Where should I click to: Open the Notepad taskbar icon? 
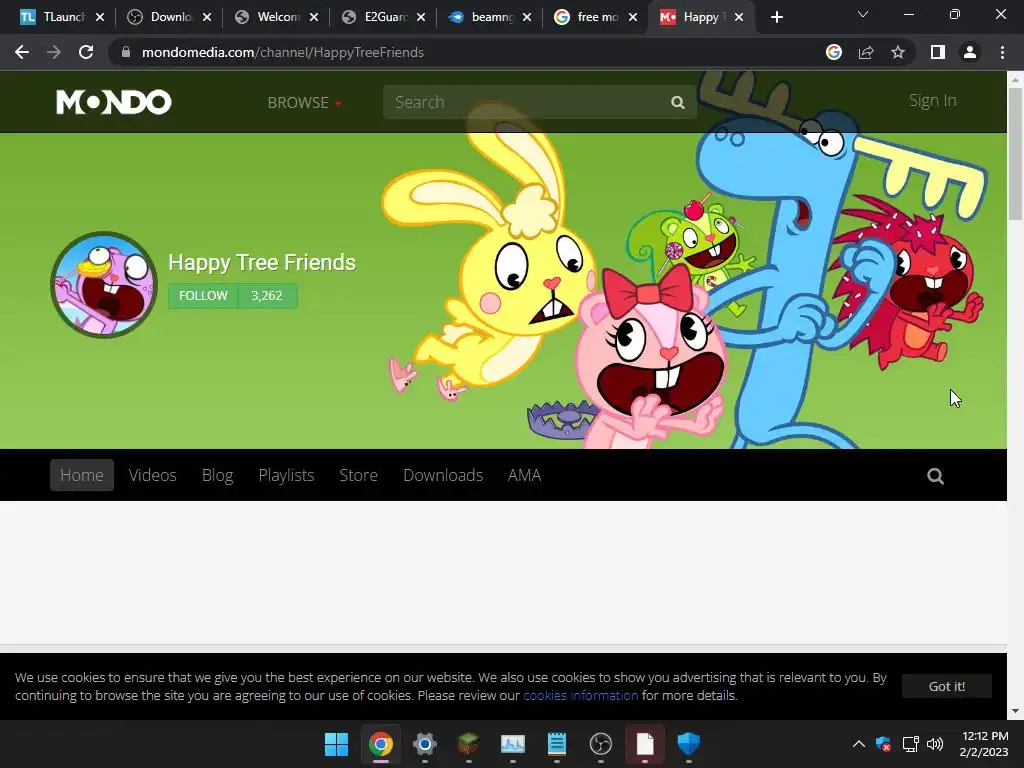pyautogui.click(x=556, y=744)
